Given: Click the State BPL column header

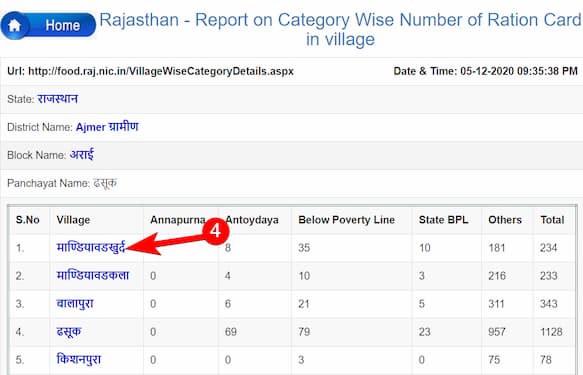Looking at the screenshot, I should pos(444,220).
